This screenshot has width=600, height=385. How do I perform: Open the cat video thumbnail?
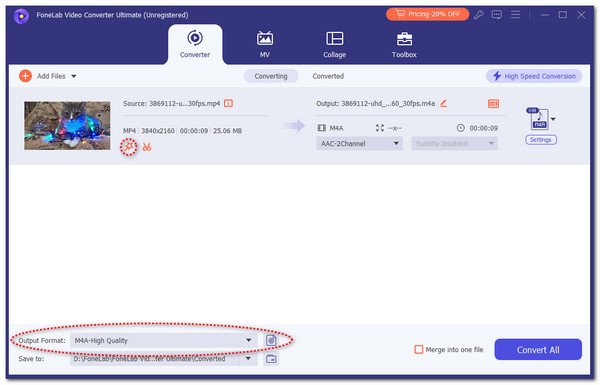coord(67,125)
